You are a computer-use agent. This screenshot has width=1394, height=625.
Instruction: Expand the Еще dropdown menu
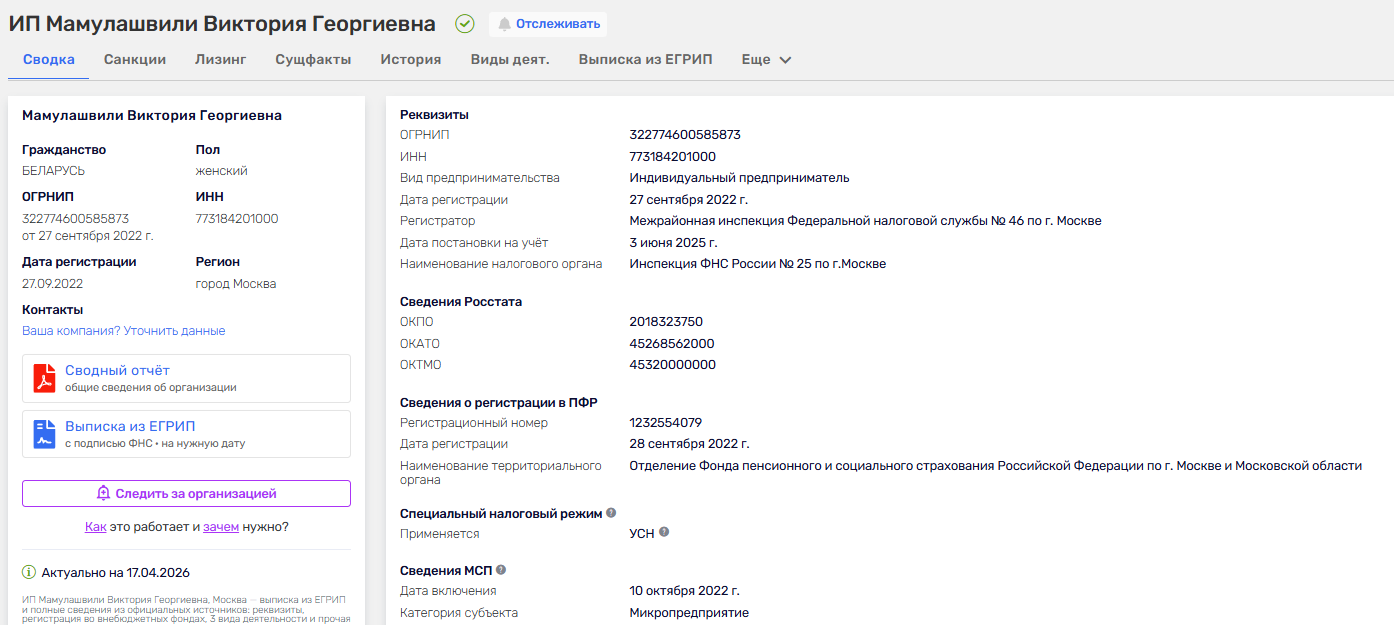pyautogui.click(x=766, y=59)
